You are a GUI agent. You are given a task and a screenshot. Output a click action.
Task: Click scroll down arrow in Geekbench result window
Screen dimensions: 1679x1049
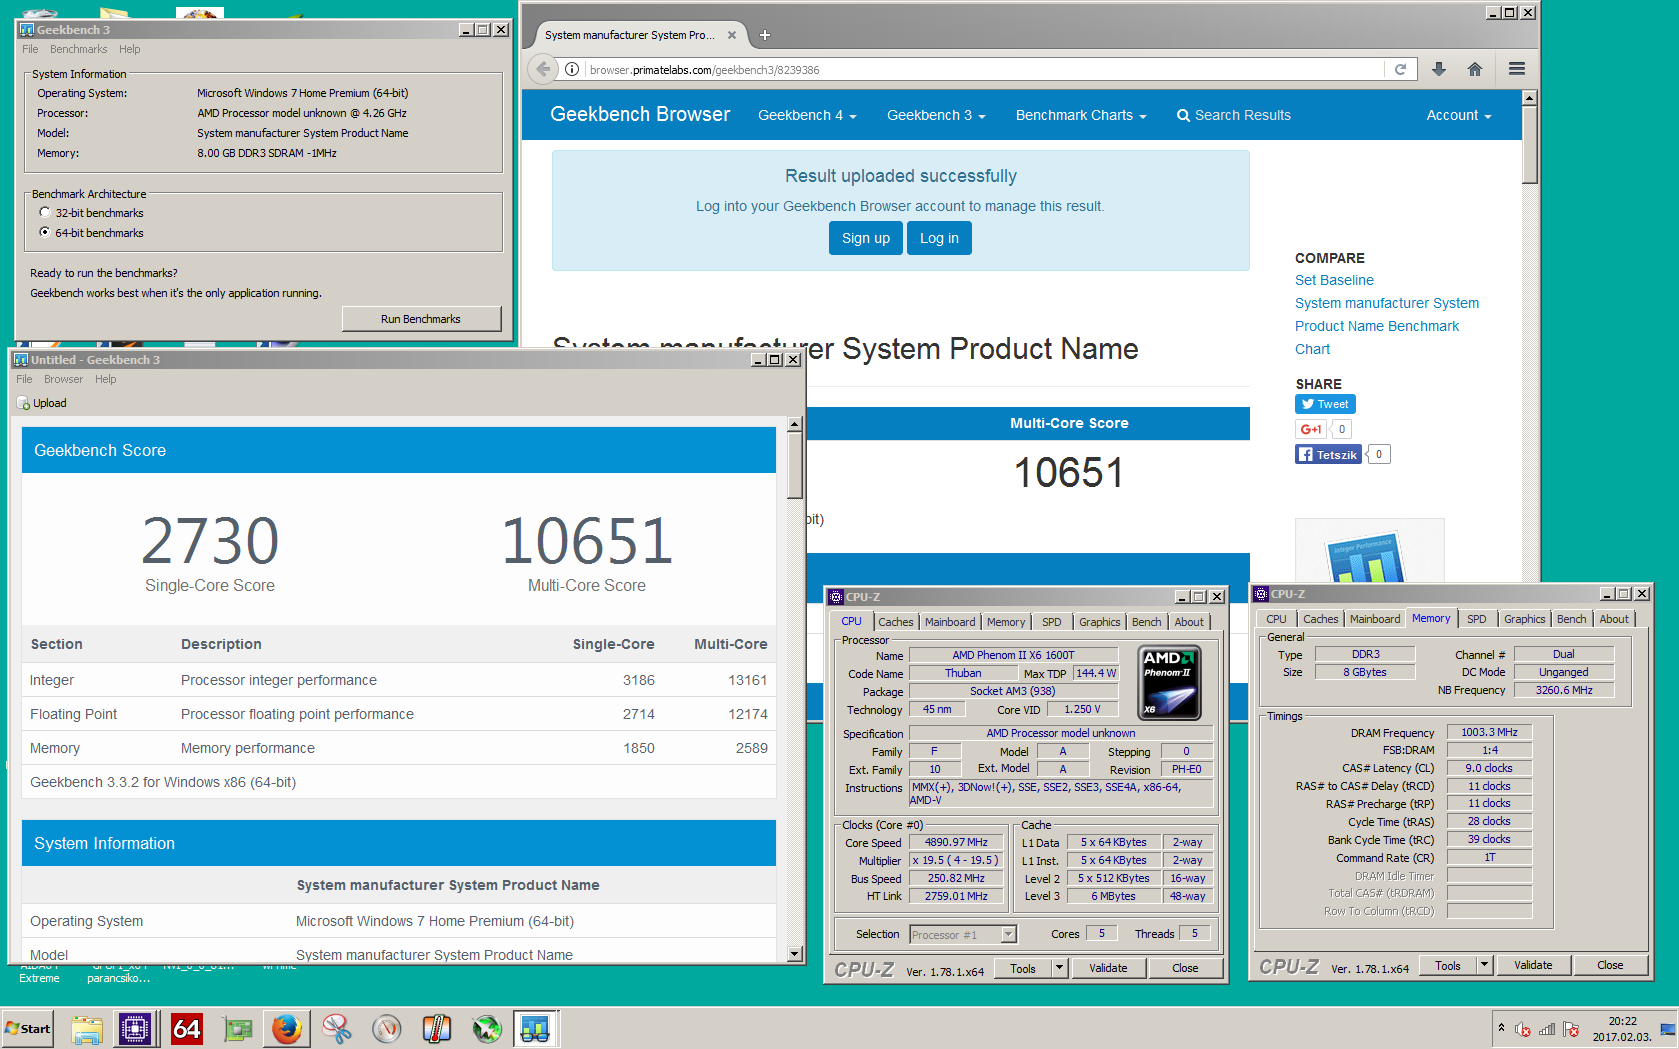(795, 954)
